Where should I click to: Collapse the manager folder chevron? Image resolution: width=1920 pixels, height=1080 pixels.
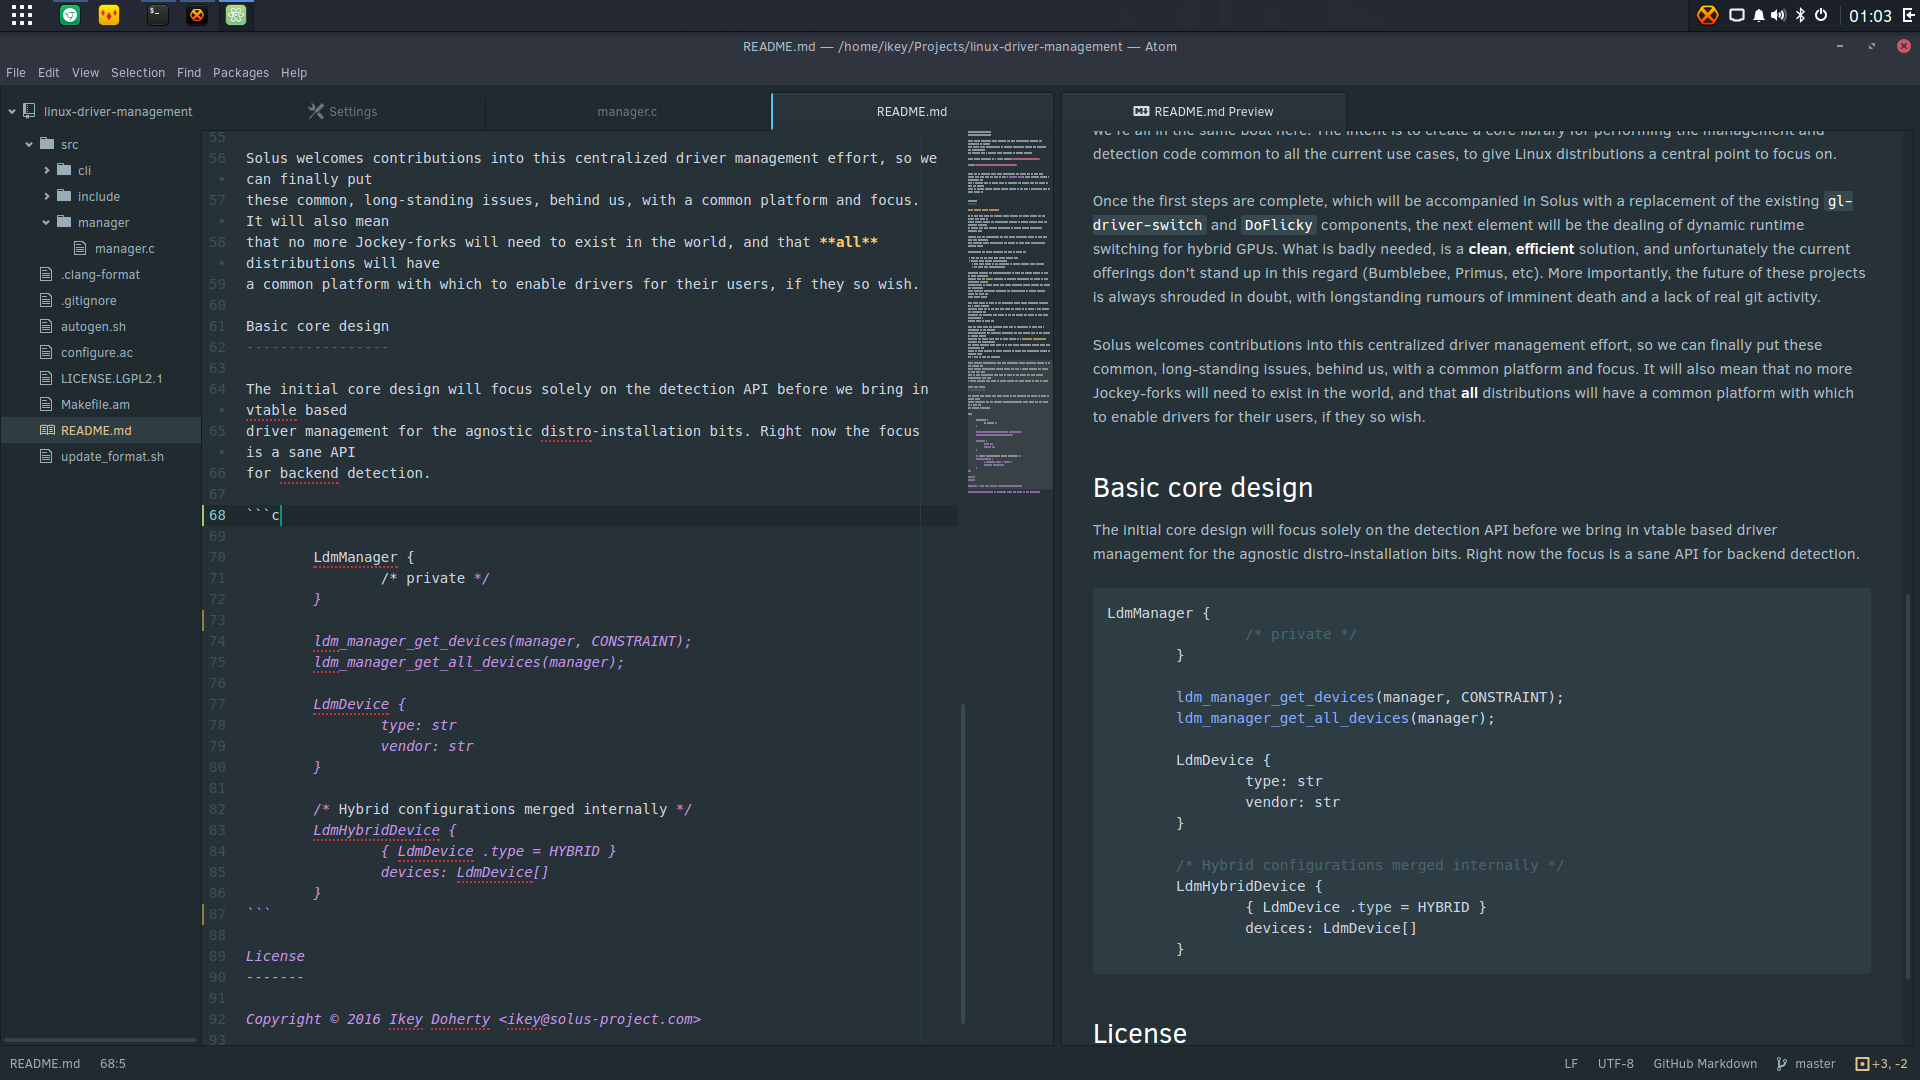click(x=46, y=222)
